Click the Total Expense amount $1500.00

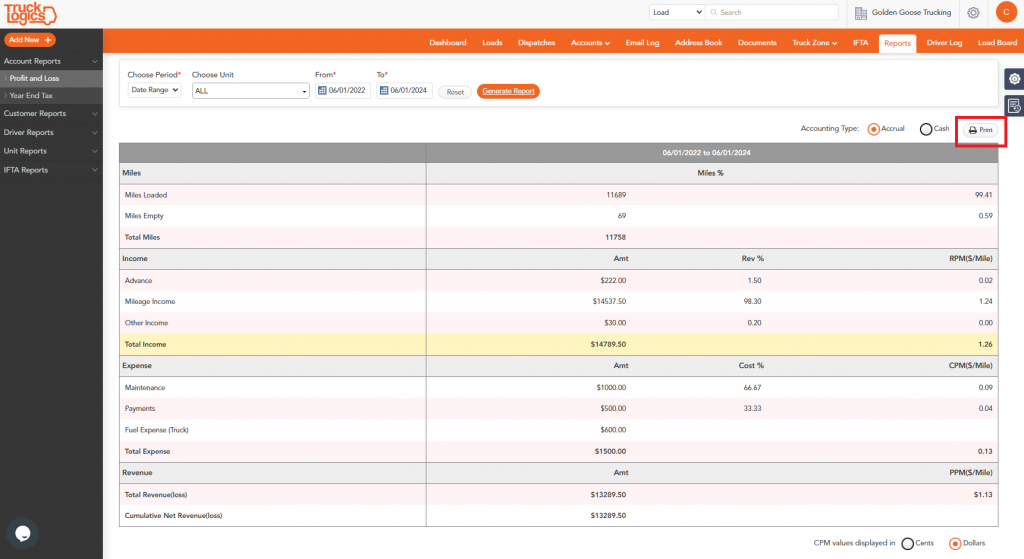(x=610, y=452)
